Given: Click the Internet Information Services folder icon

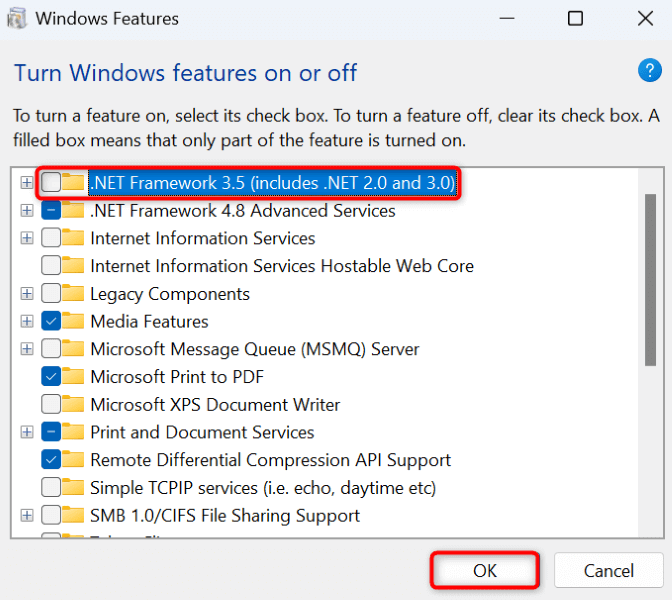Looking at the screenshot, I should pos(73,238).
